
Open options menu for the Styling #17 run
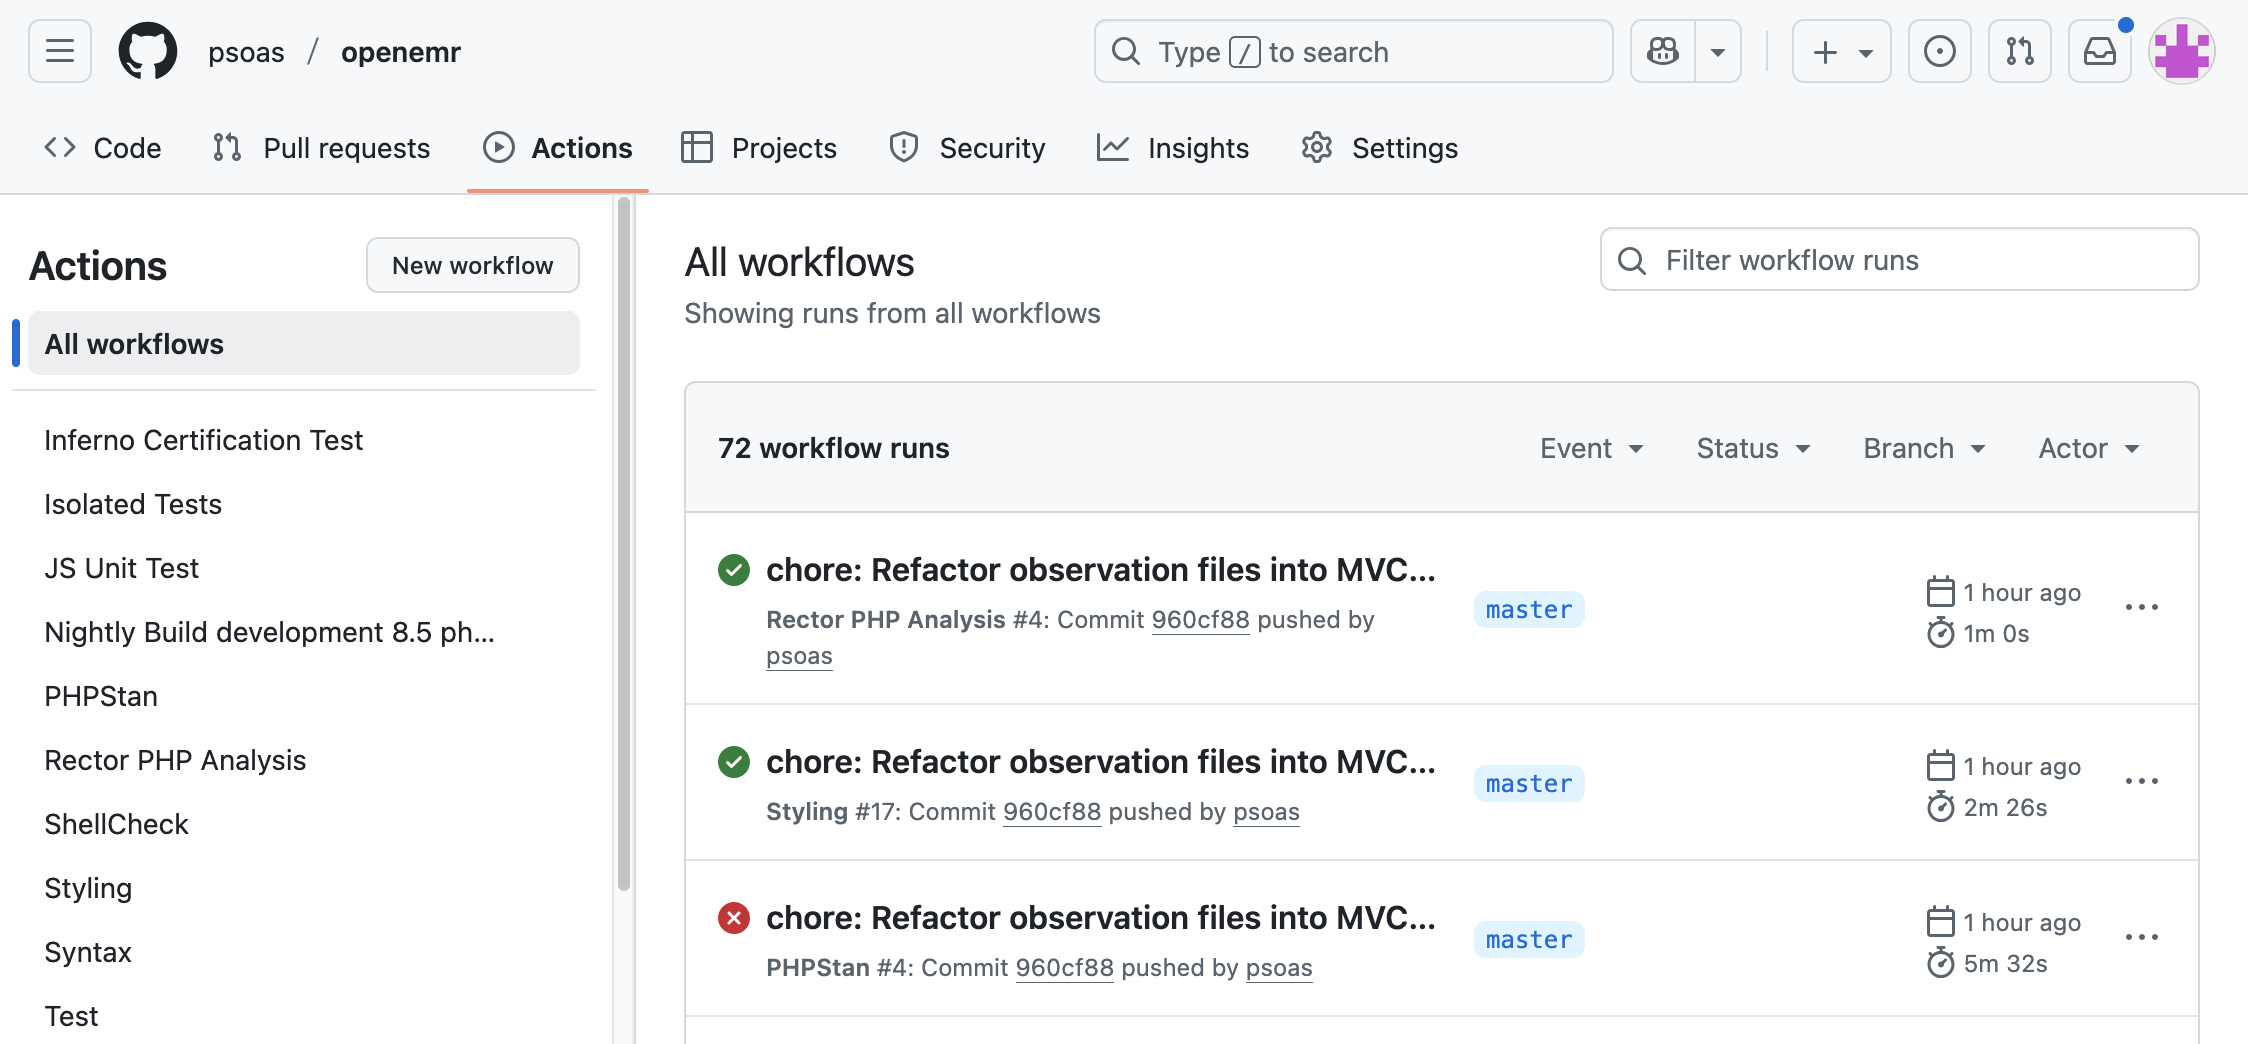(x=2141, y=781)
